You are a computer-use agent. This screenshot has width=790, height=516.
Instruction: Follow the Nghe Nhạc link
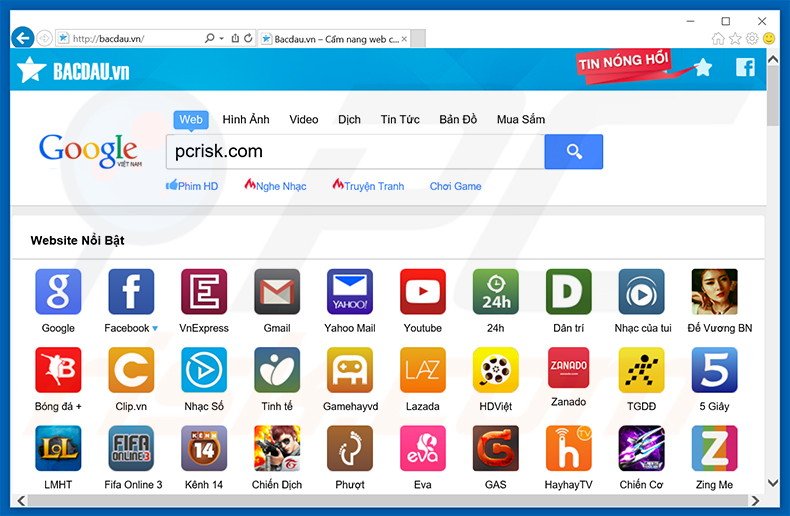tap(275, 186)
